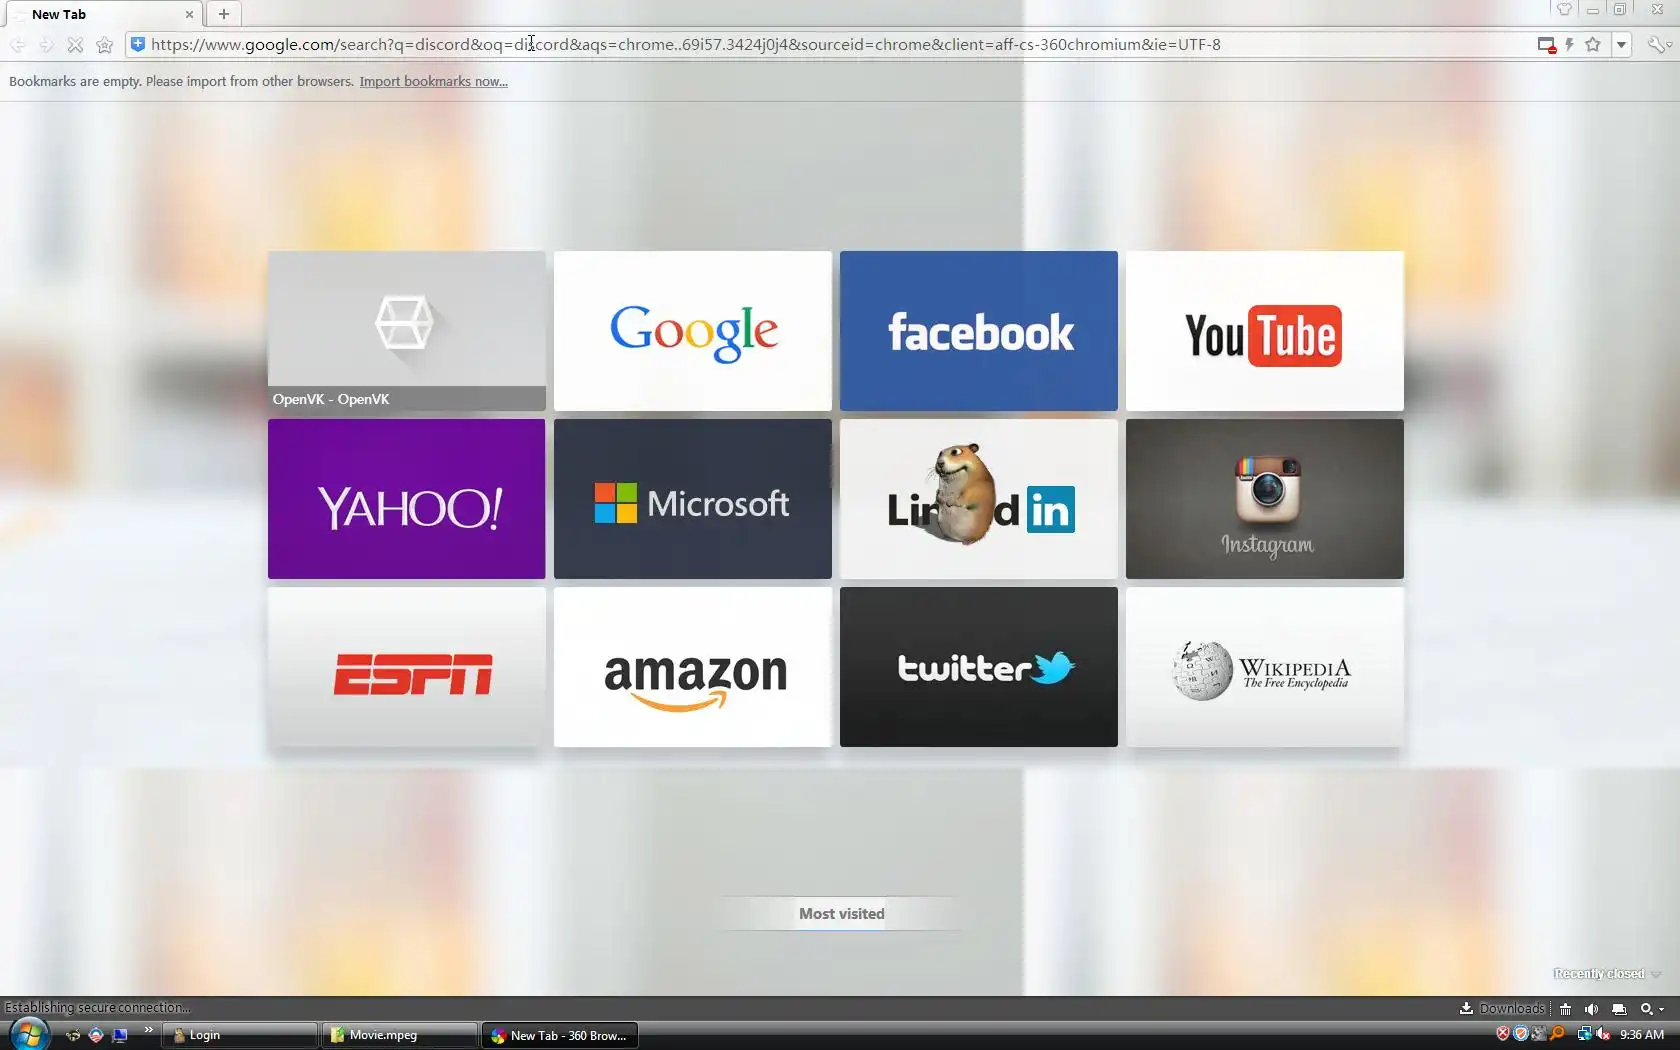
Task: Open the Amazon speed dial tile
Action: tap(693, 667)
